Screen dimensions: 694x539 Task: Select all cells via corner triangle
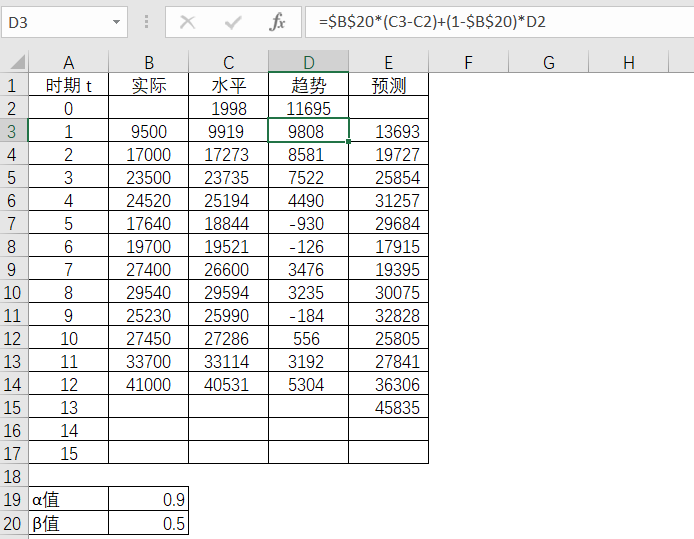tap(14, 63)
